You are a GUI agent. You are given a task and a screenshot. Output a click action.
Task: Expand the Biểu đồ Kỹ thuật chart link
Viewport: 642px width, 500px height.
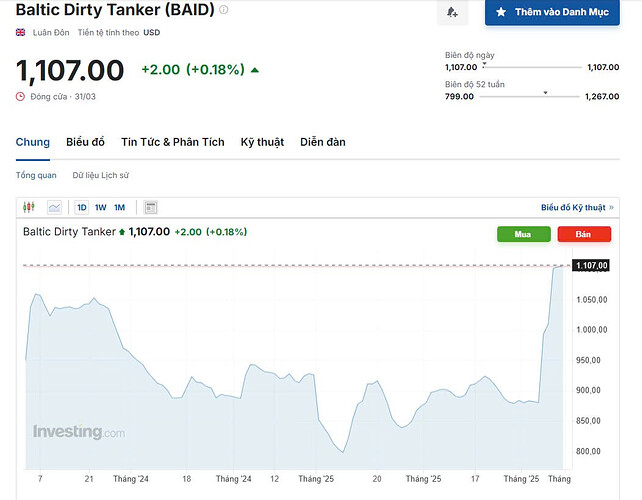tap(574, 207)
